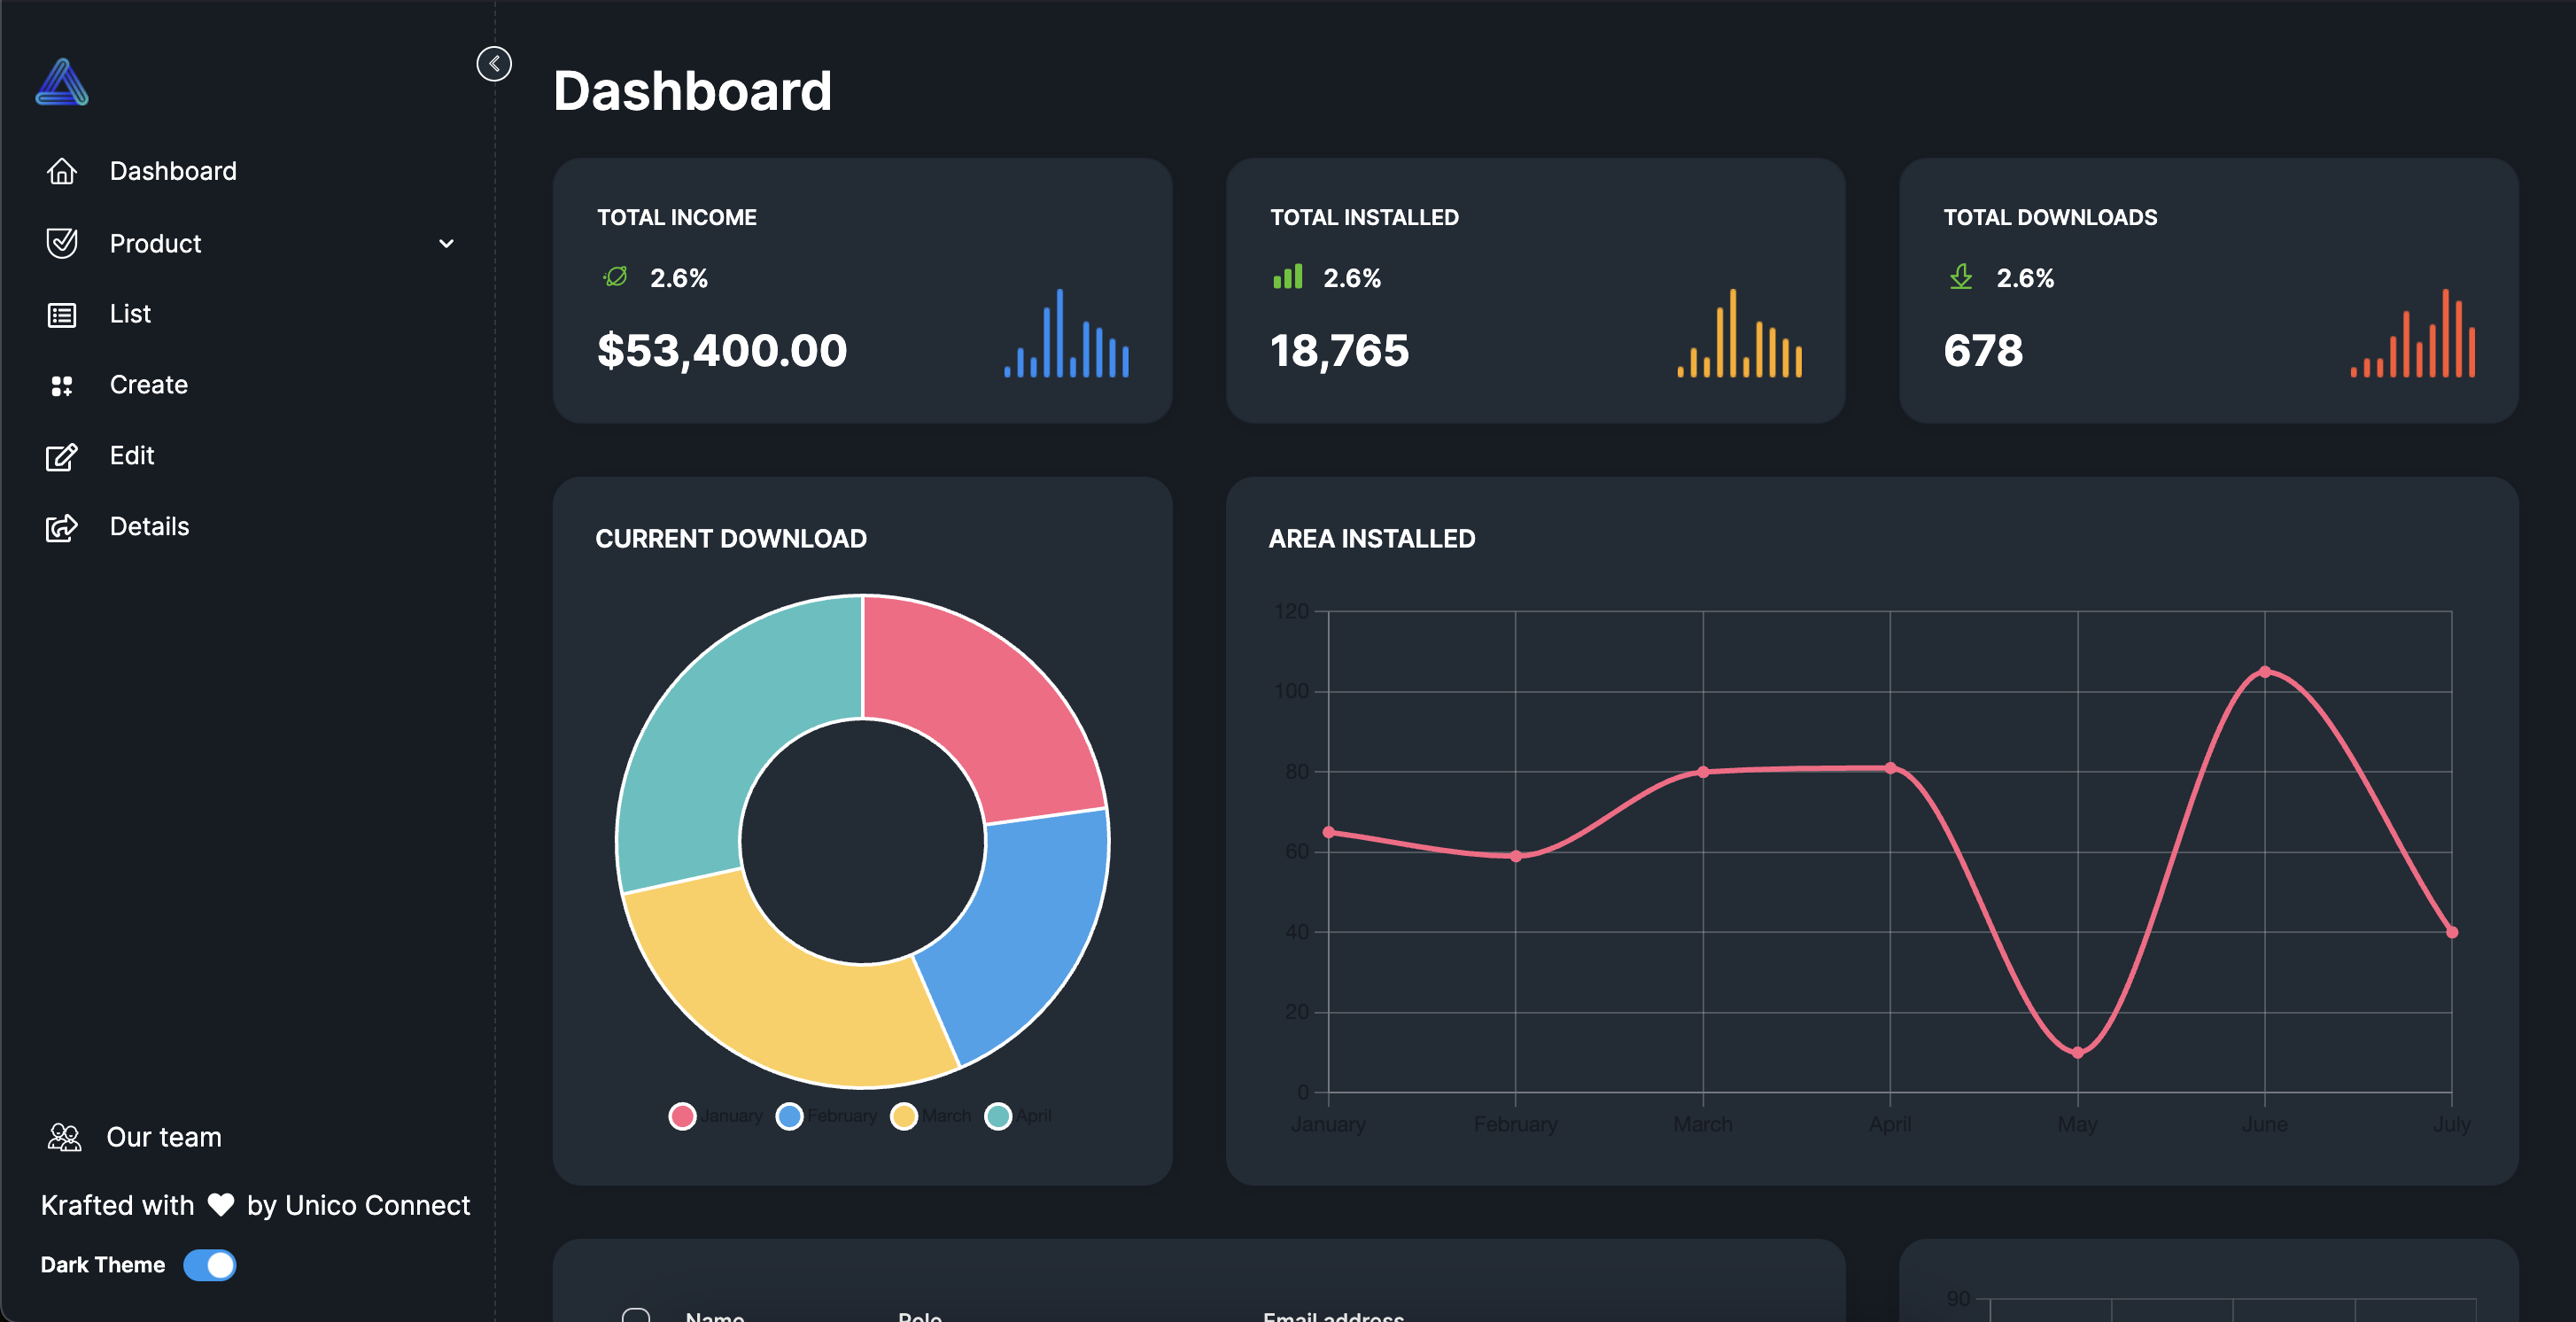Viewport: 2576px width, 1322px height.
Task: Click the Product shield icon
Action: coord(62,243)
